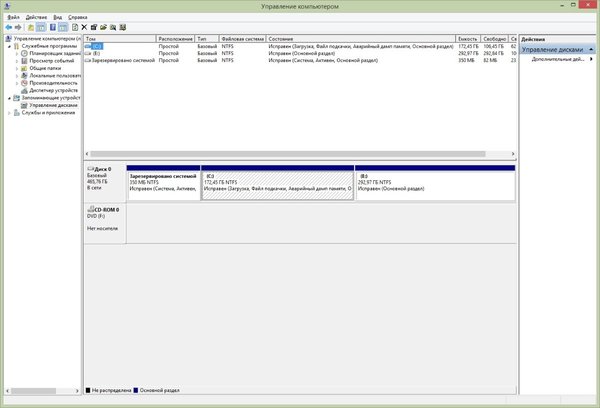Collapse the Служебные программы tree node
The image size is (600, 408).
click(10, 46)
